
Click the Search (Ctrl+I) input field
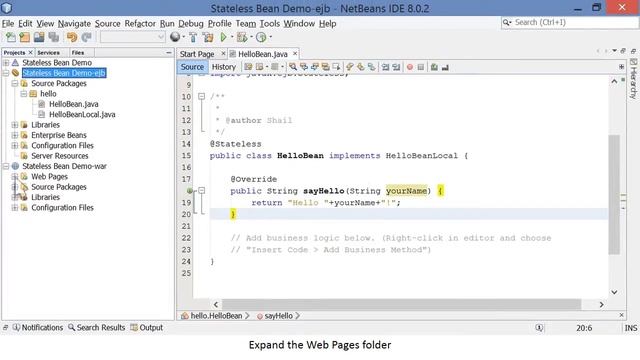click(x=569, y=22)
